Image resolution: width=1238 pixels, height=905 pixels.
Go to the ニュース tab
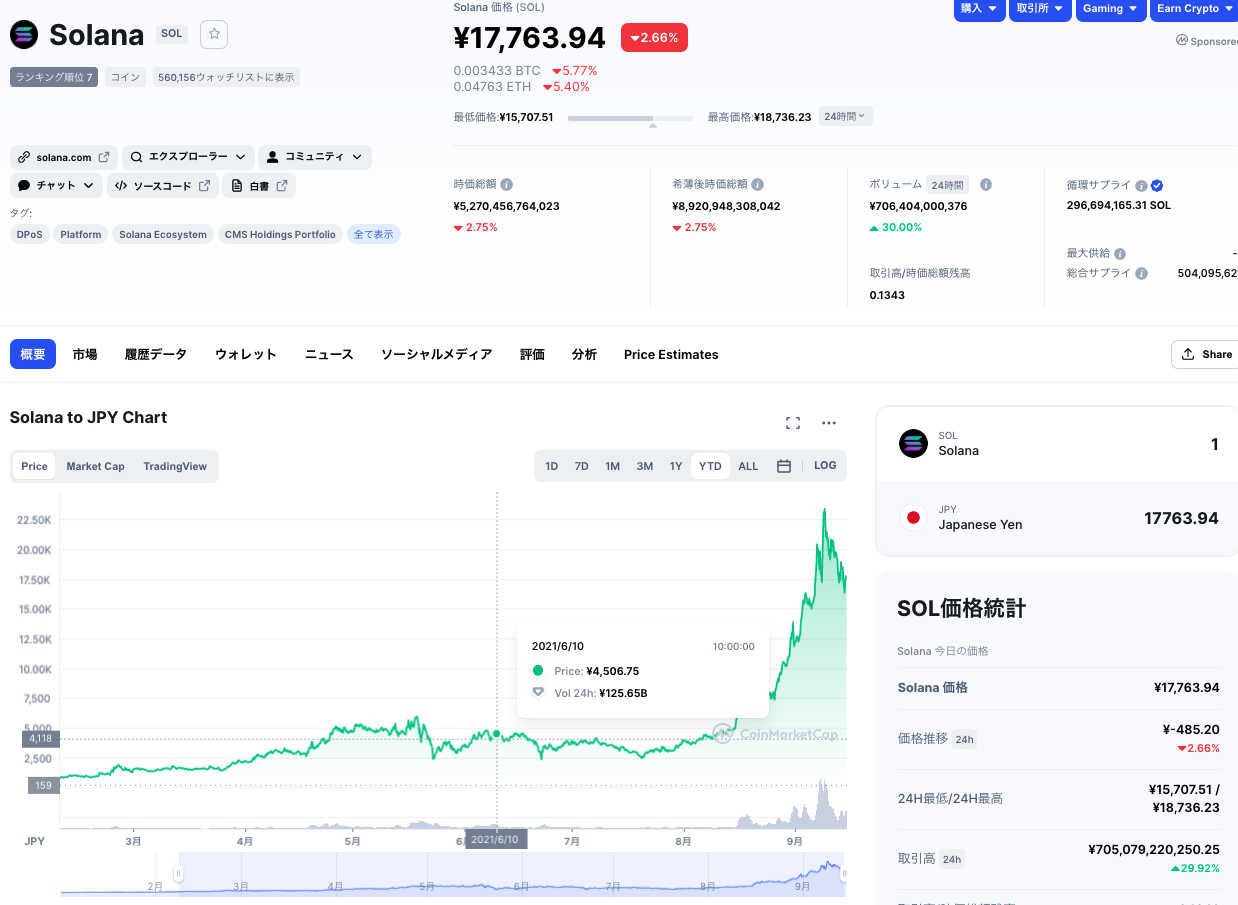[x=329, y=354]
